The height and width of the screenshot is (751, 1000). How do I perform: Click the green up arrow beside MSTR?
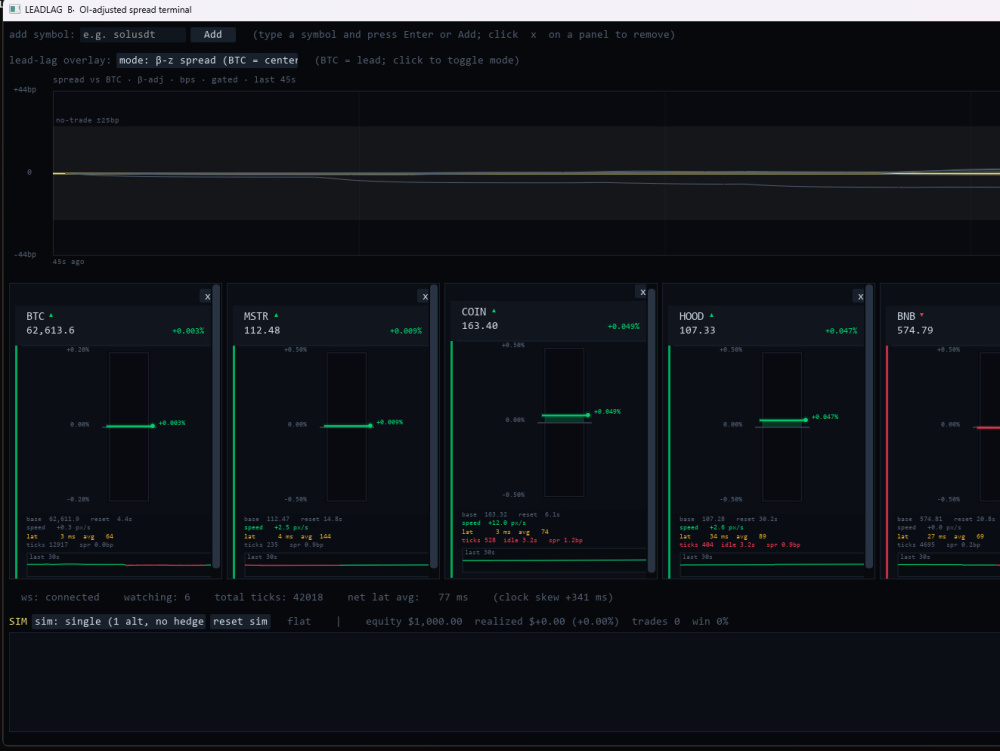(276, 315)
